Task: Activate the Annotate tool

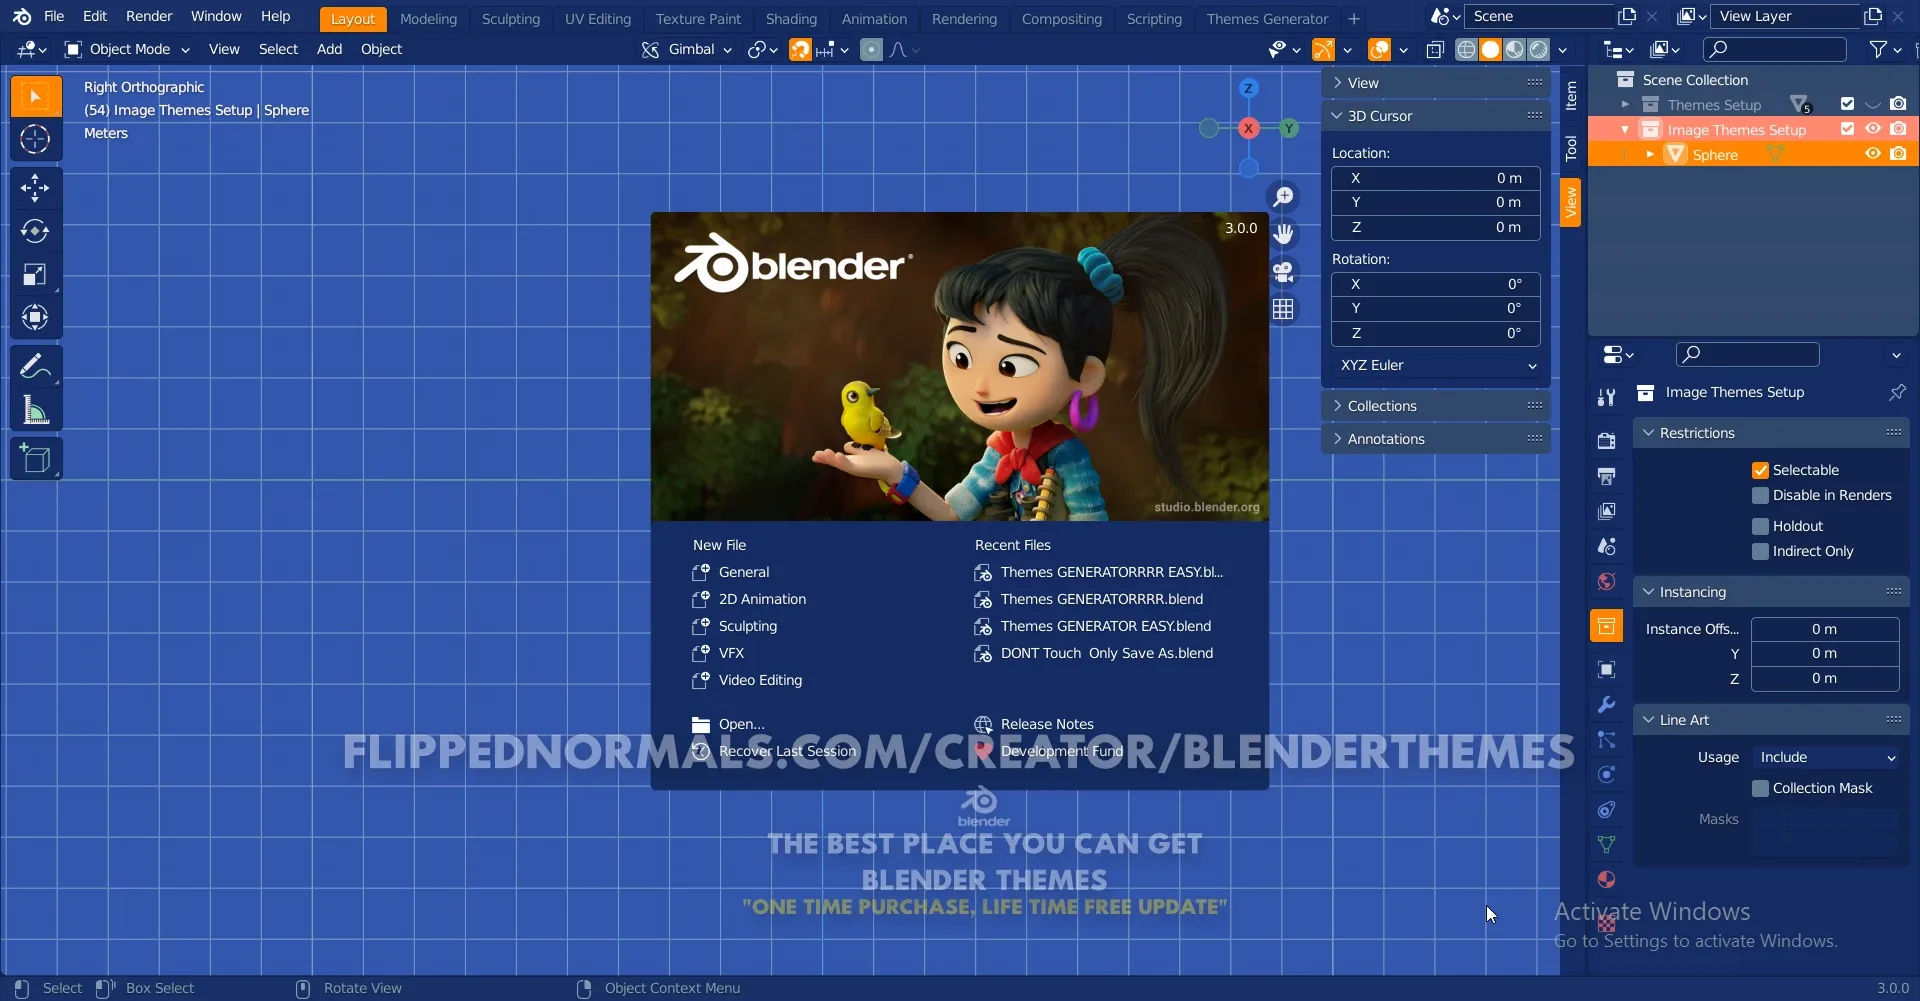Action: pos(36,365)
